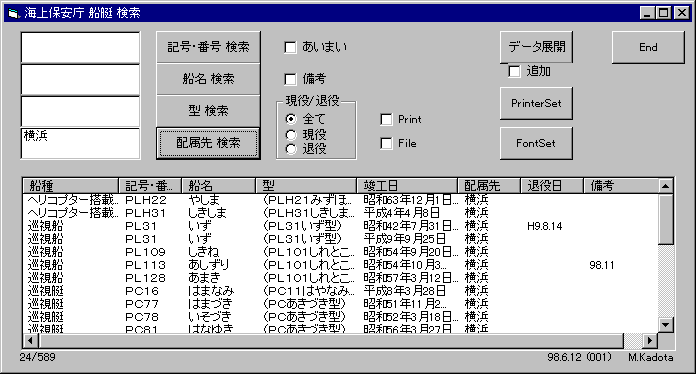Viewport: 696px width, 374px height.
Task: Toggle the File checkbox
Action: [x=387, y=144]
